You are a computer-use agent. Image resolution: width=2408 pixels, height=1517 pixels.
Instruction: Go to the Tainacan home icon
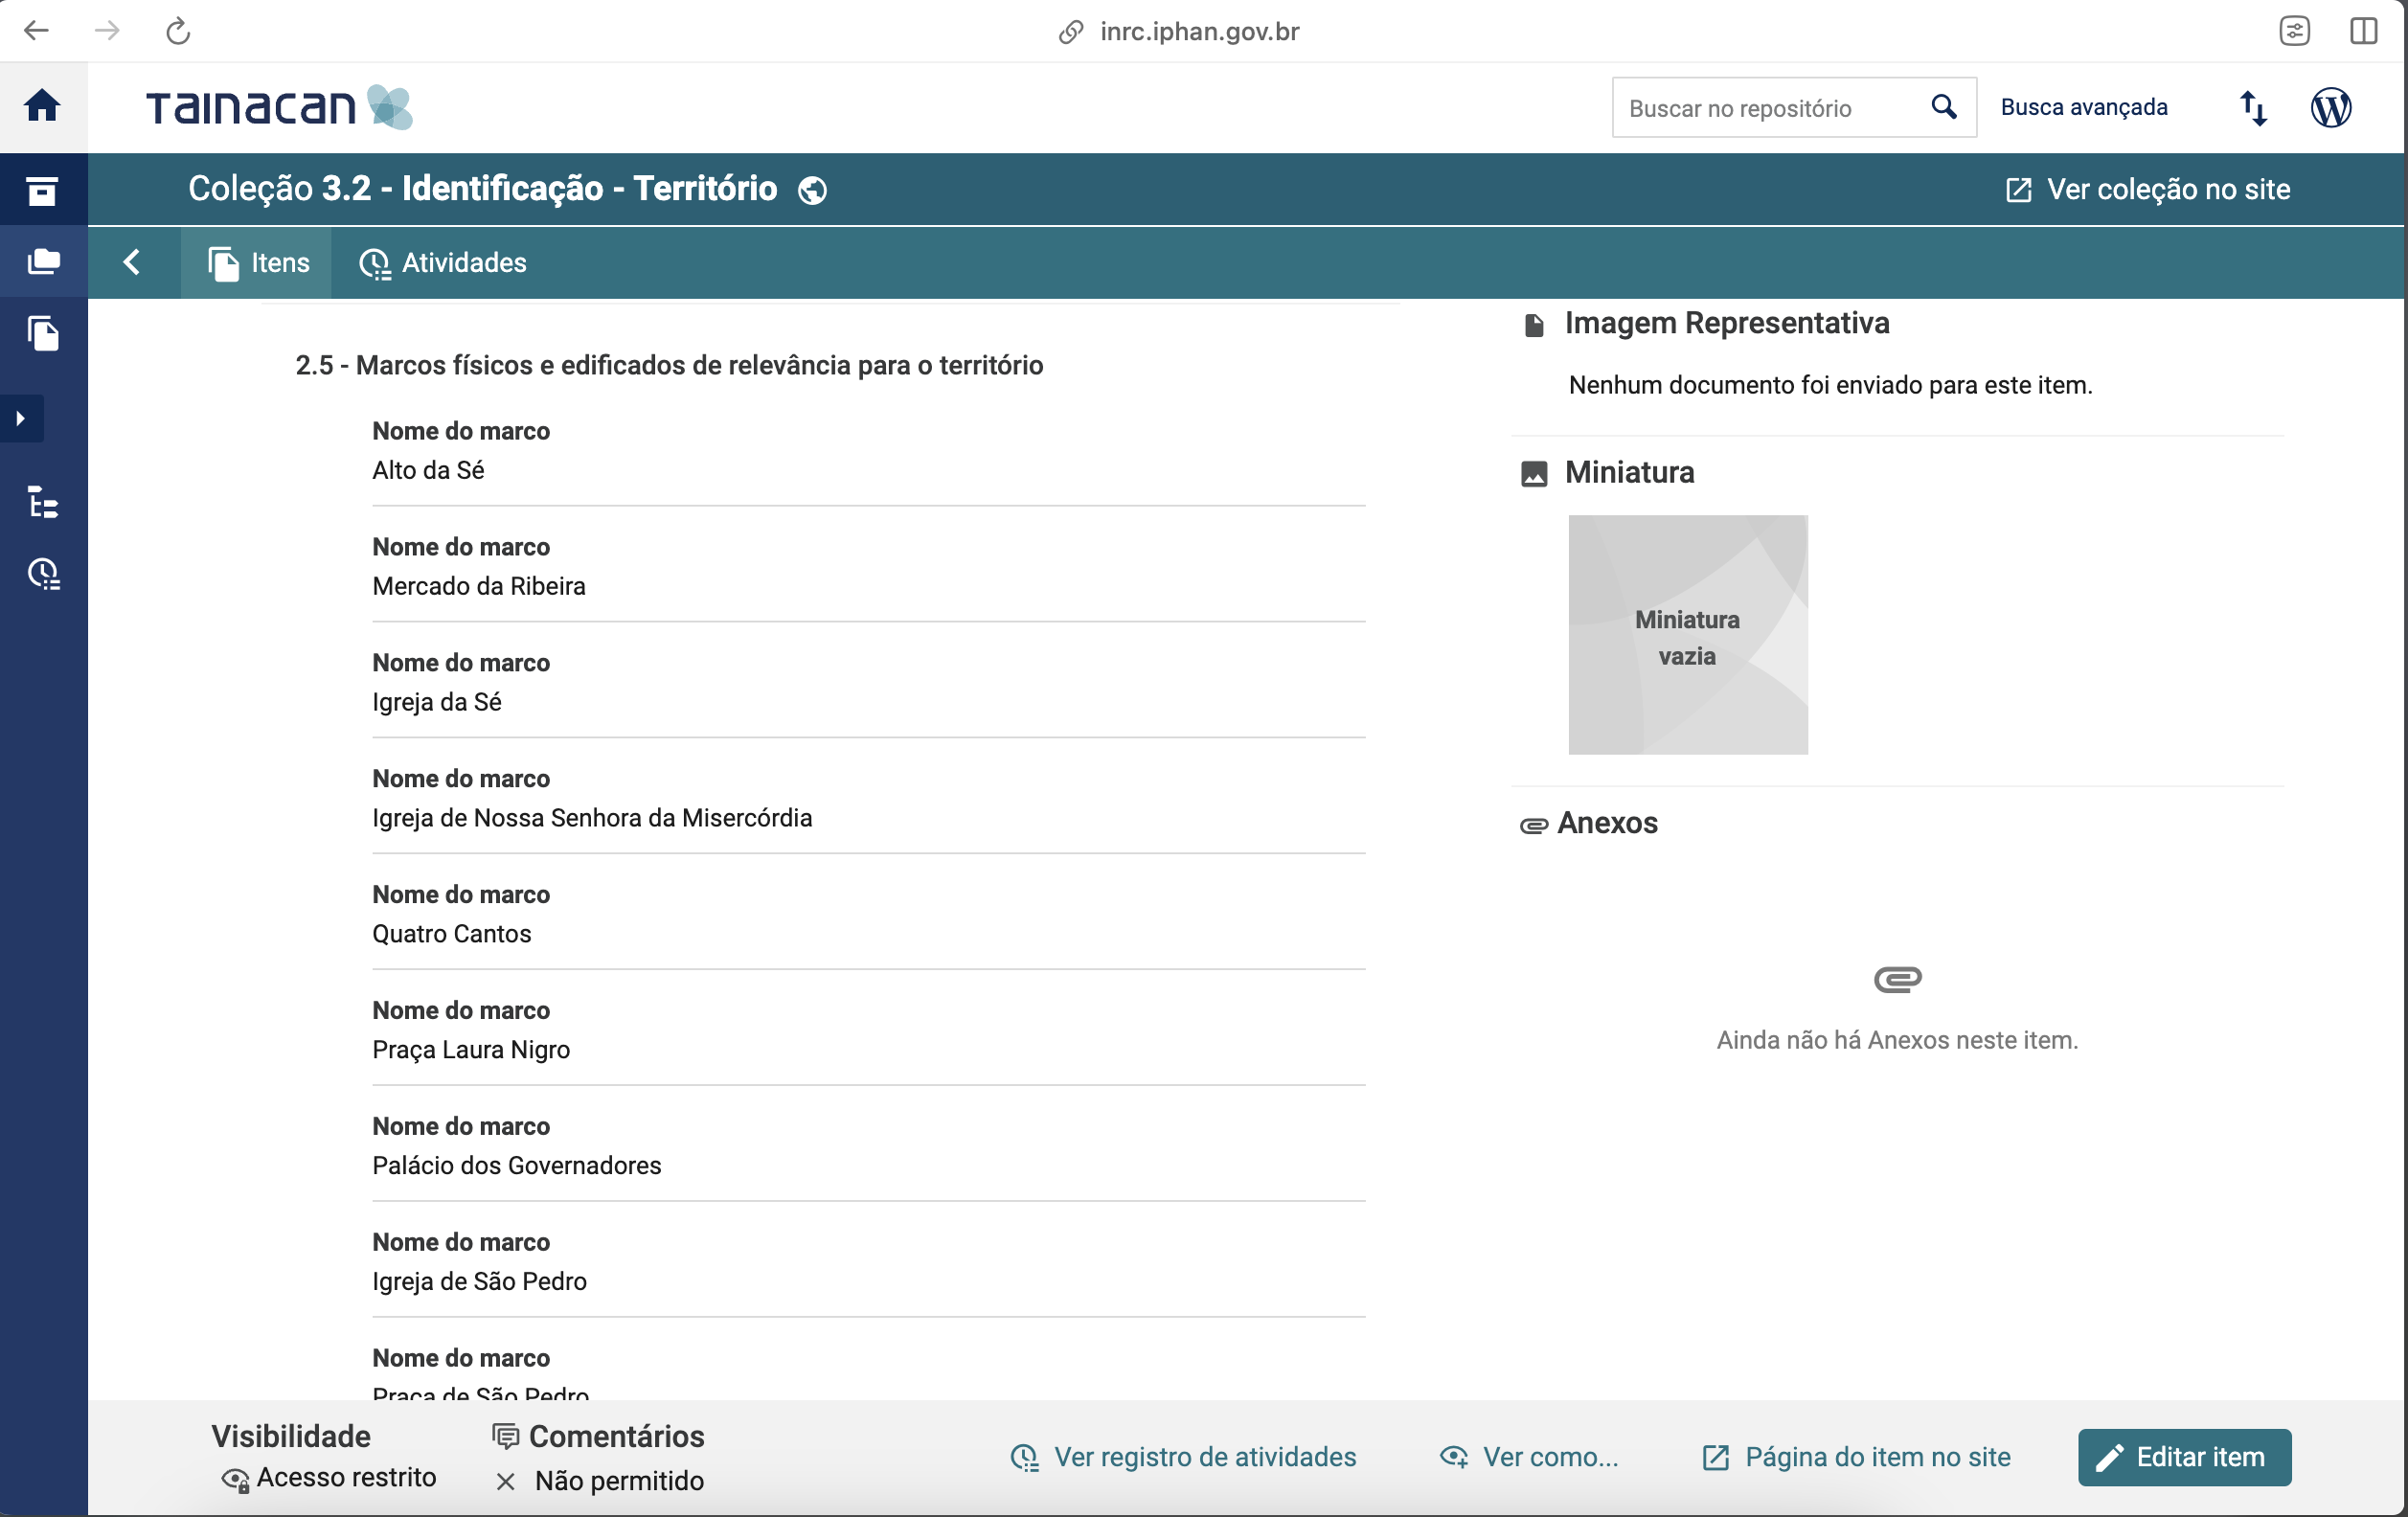coord(42,105)
